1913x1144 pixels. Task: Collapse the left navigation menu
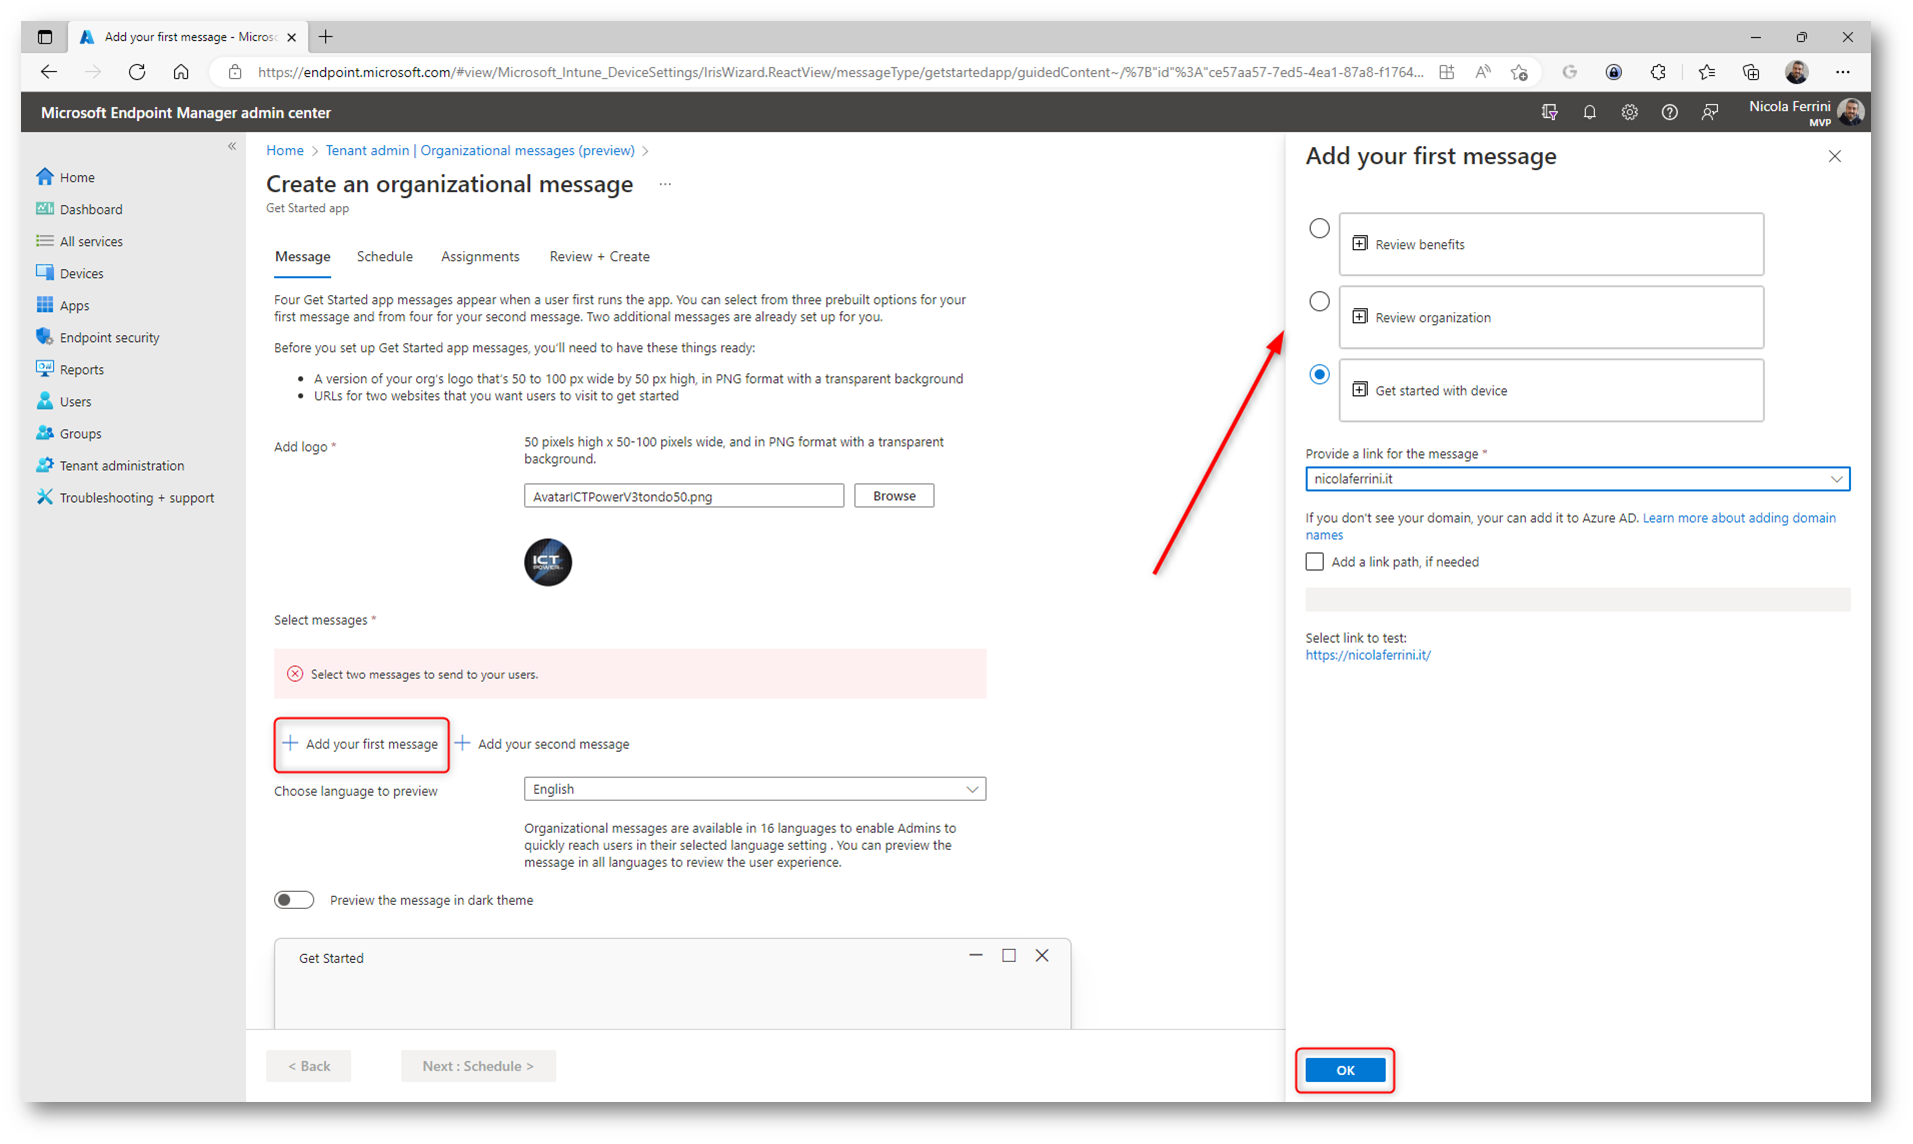[232, 146]
